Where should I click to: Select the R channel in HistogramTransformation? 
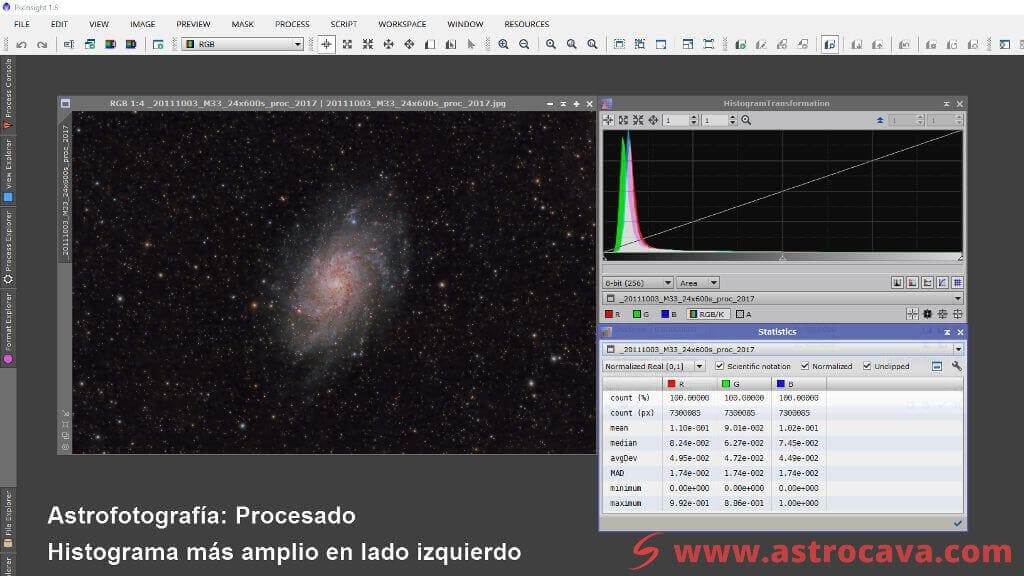coord(610,313)
